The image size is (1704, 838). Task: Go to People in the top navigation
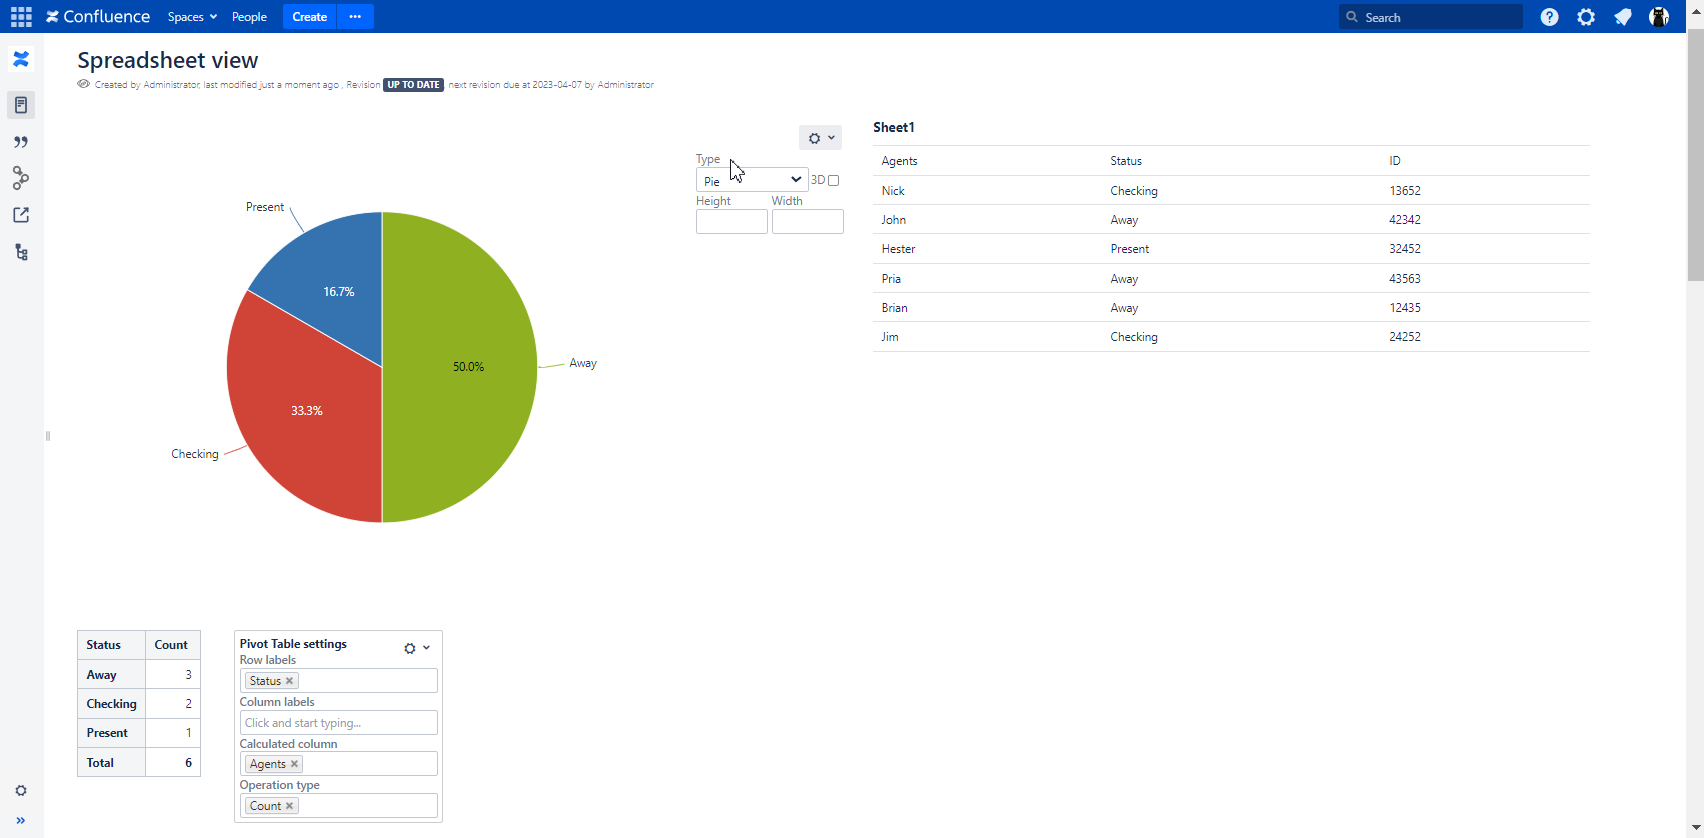[x=249, y=17]
